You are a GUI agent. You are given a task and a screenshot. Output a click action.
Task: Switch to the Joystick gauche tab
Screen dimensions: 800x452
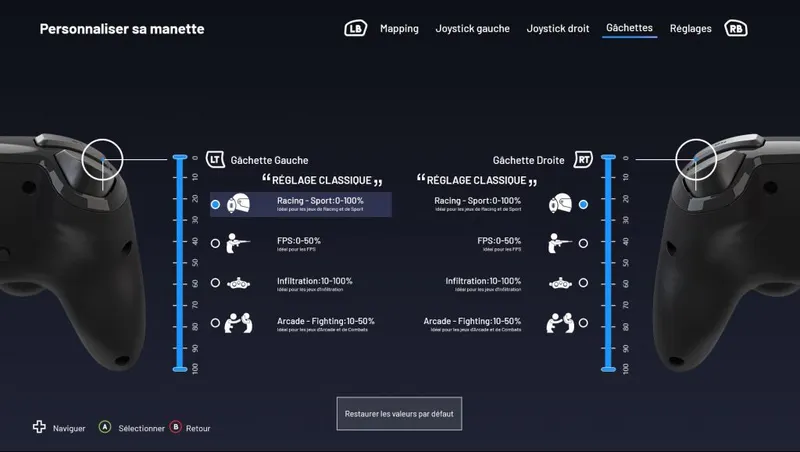pyautogui.click(x=473, y=29)
